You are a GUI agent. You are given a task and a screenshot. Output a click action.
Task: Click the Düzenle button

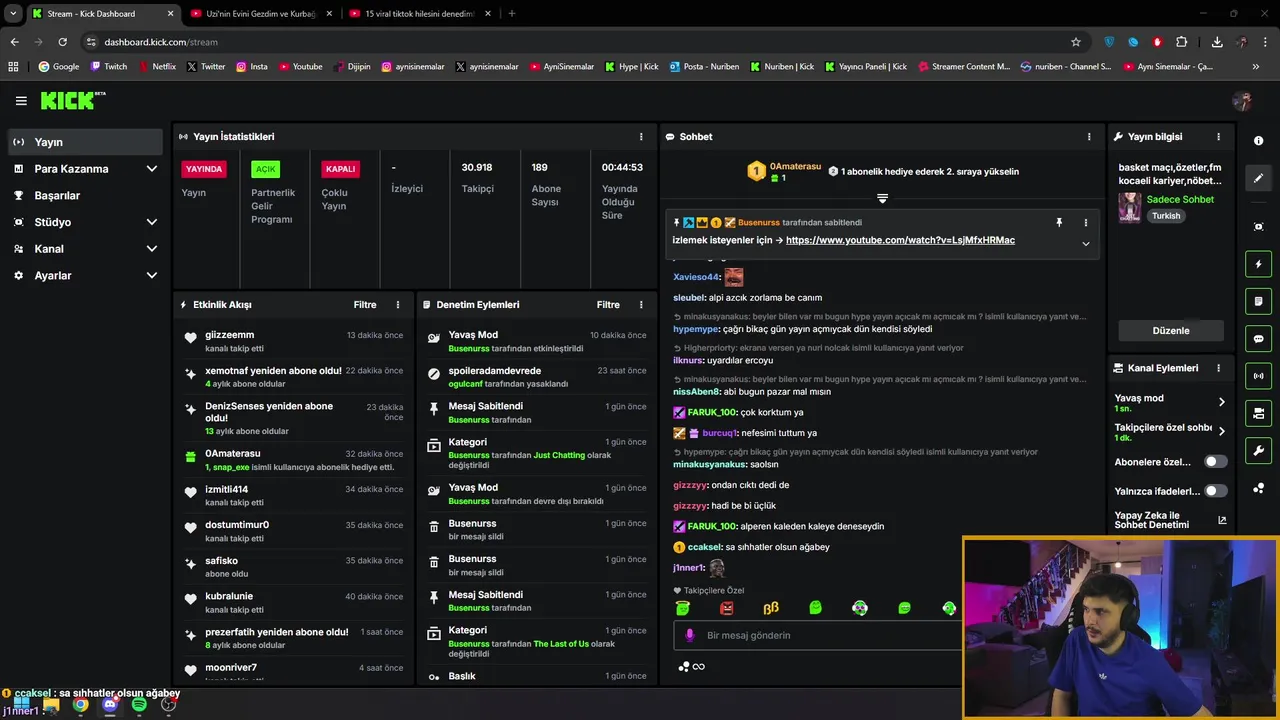[x=1171, y=330]
